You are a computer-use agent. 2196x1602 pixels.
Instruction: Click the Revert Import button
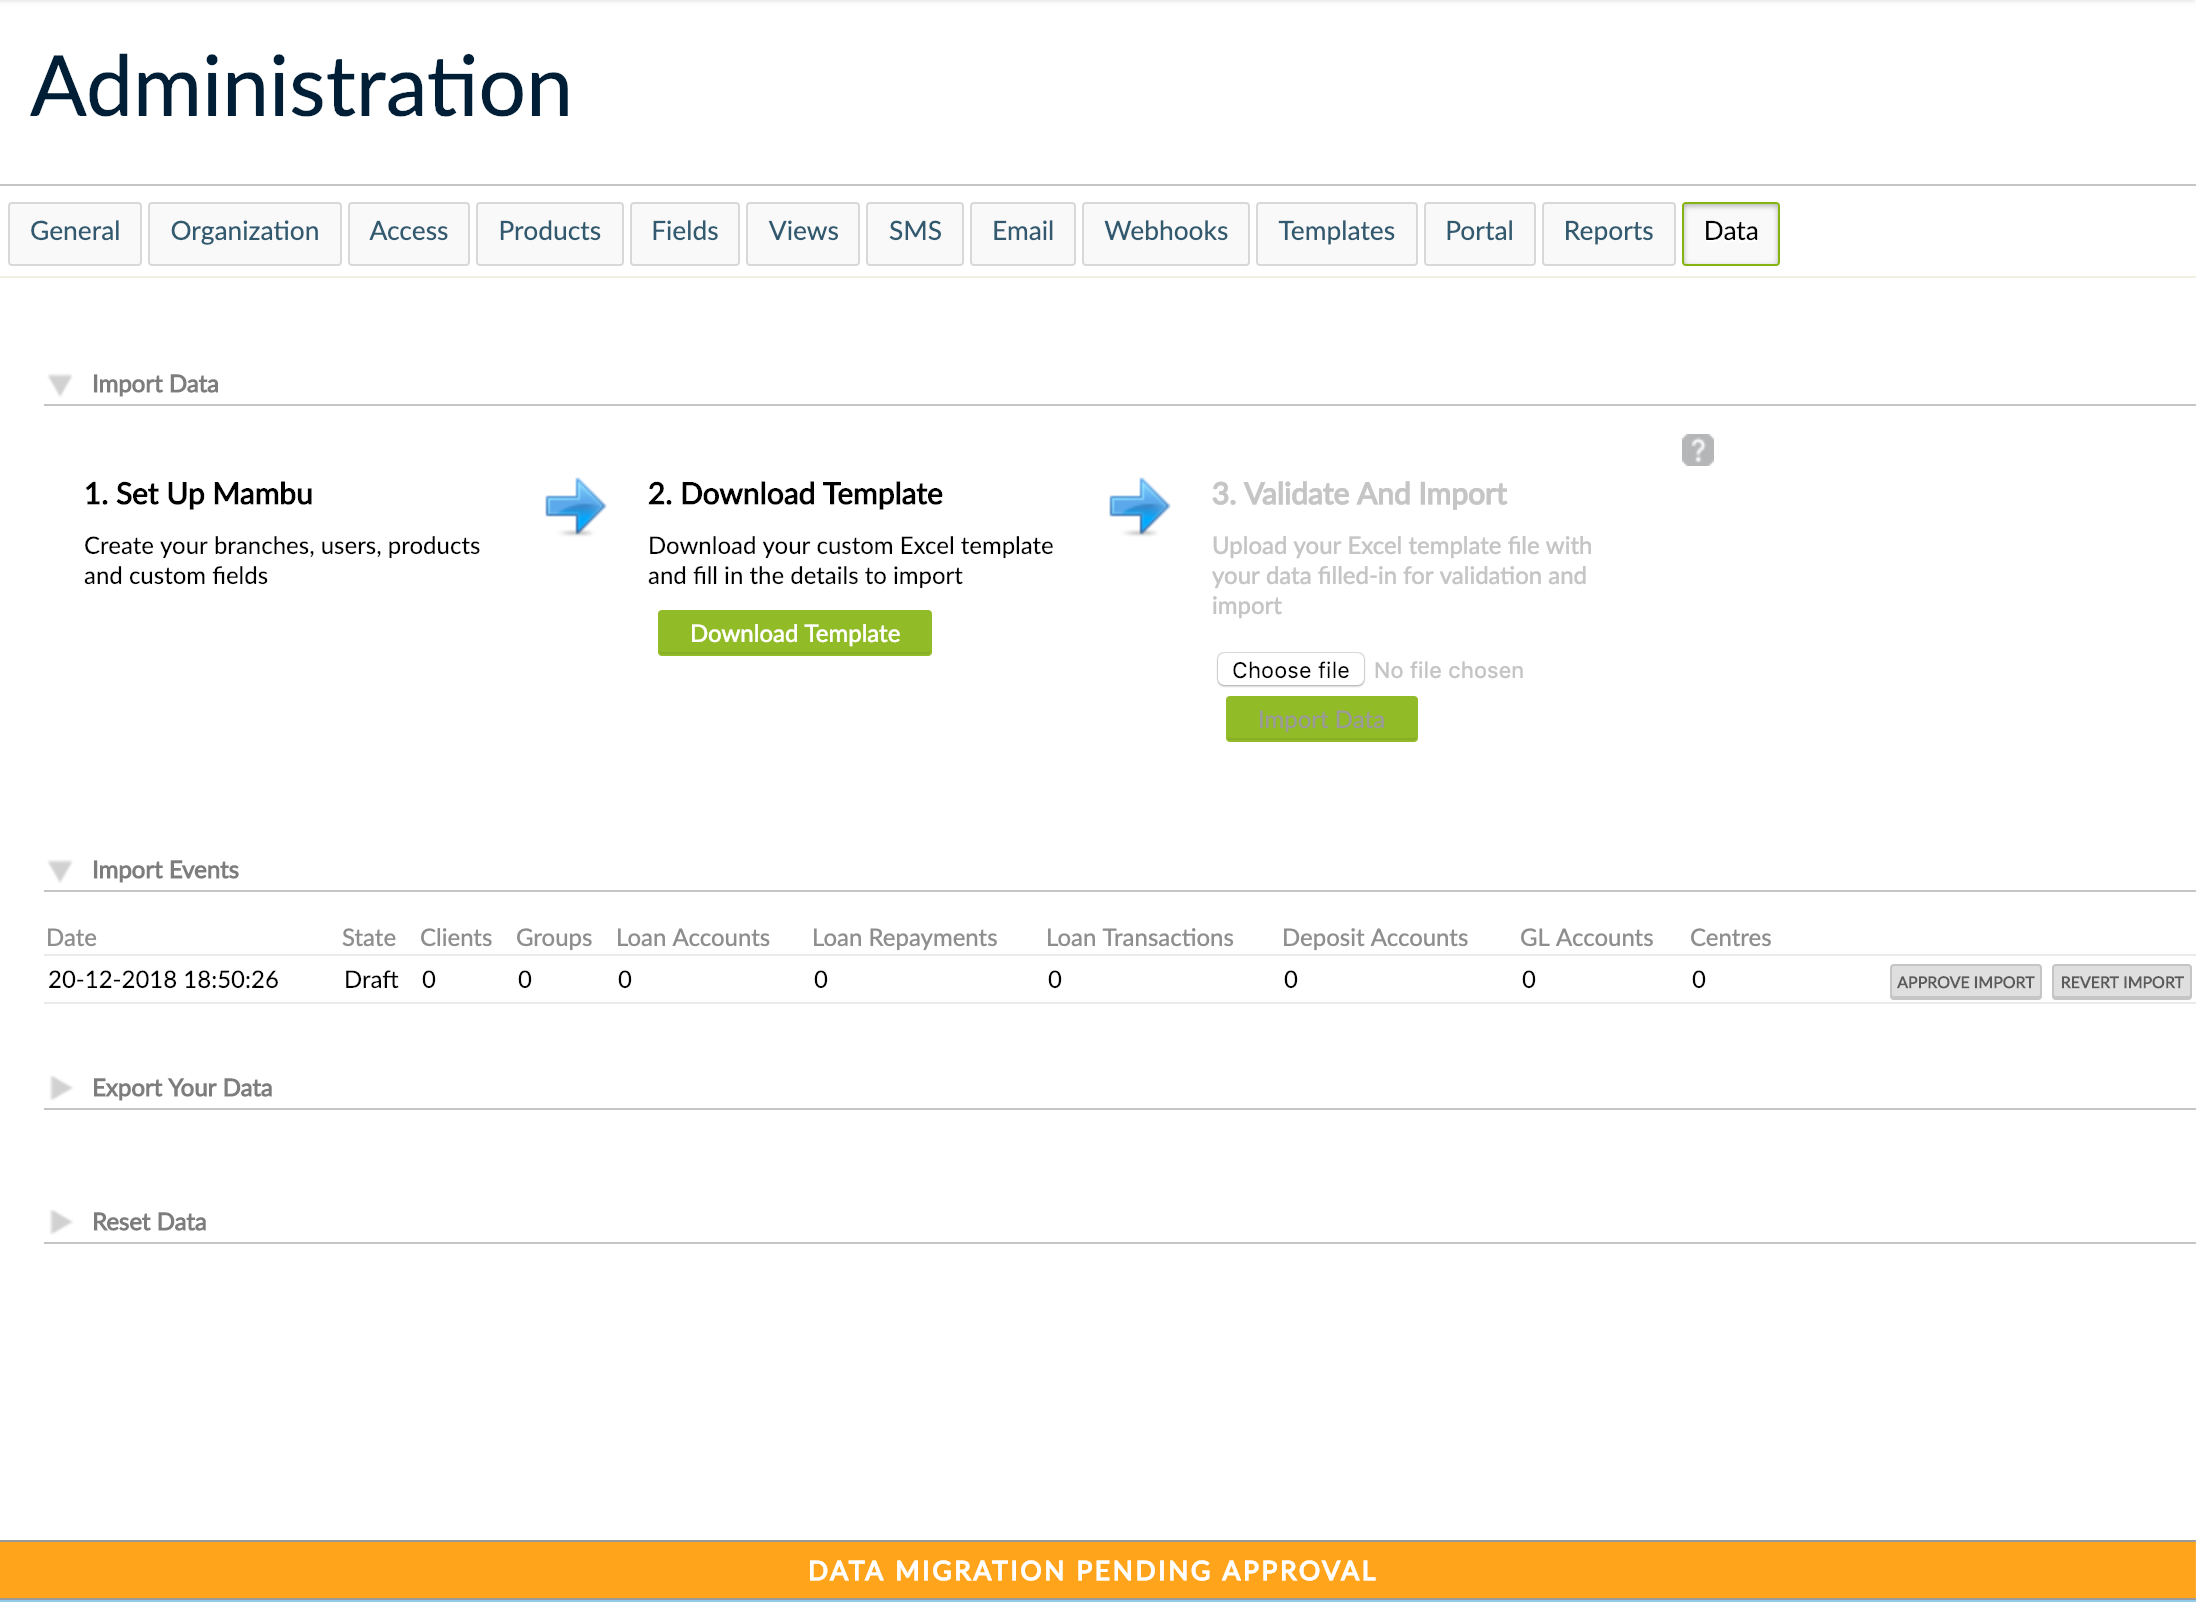point(2120,982)
